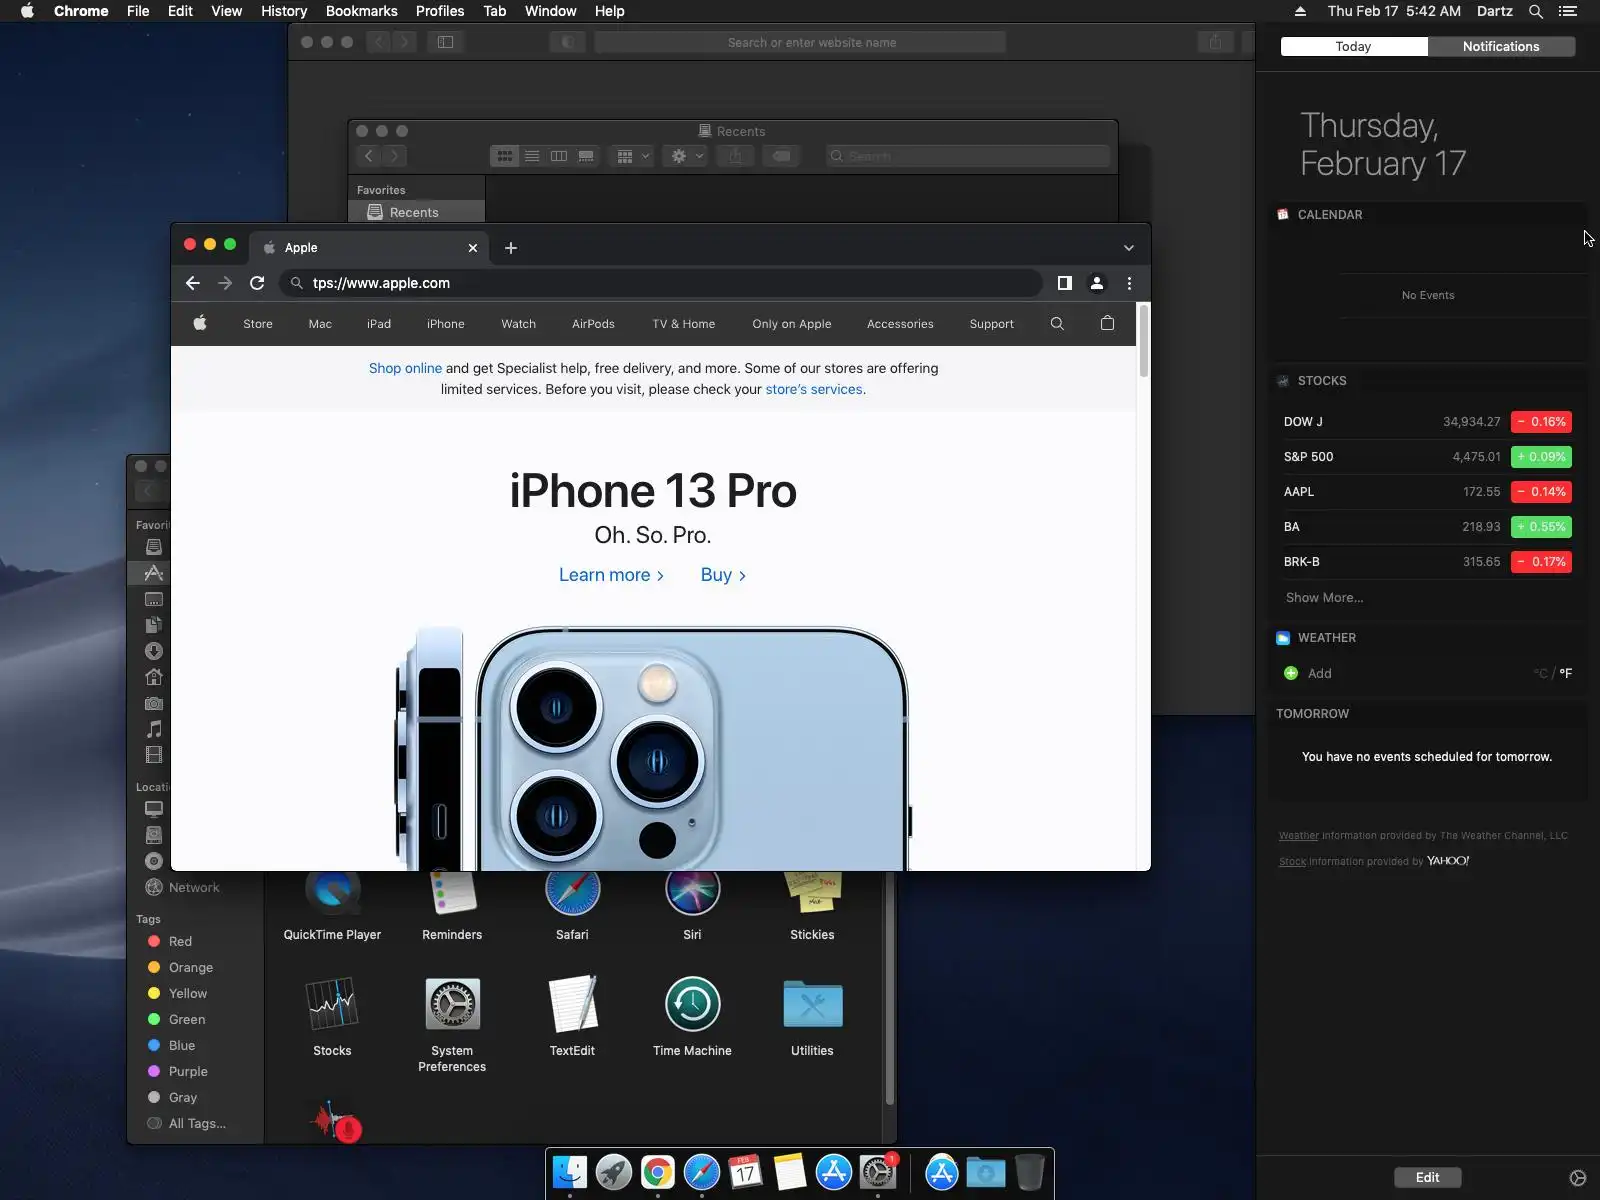Switch to column view in Recents window
The image size is (1600, 1200).
coord(559,156)
